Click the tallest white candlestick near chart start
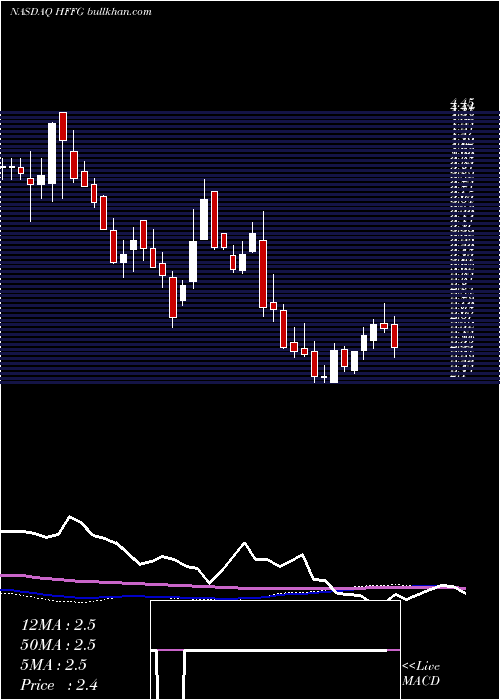The width and height of the screenshot is (500, 700). (52, 153)
